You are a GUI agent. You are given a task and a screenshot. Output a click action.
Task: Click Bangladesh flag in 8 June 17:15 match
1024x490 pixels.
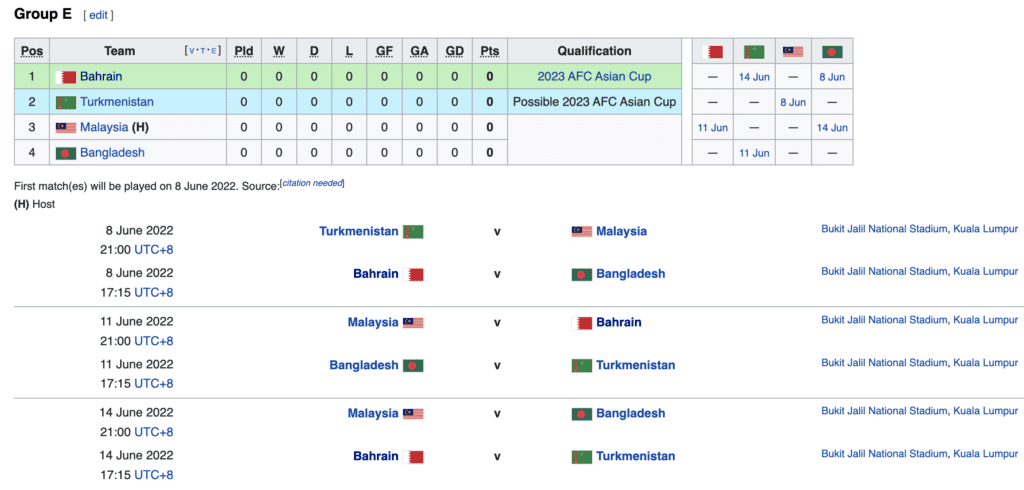pyautogui.click(x=582, y=274)
